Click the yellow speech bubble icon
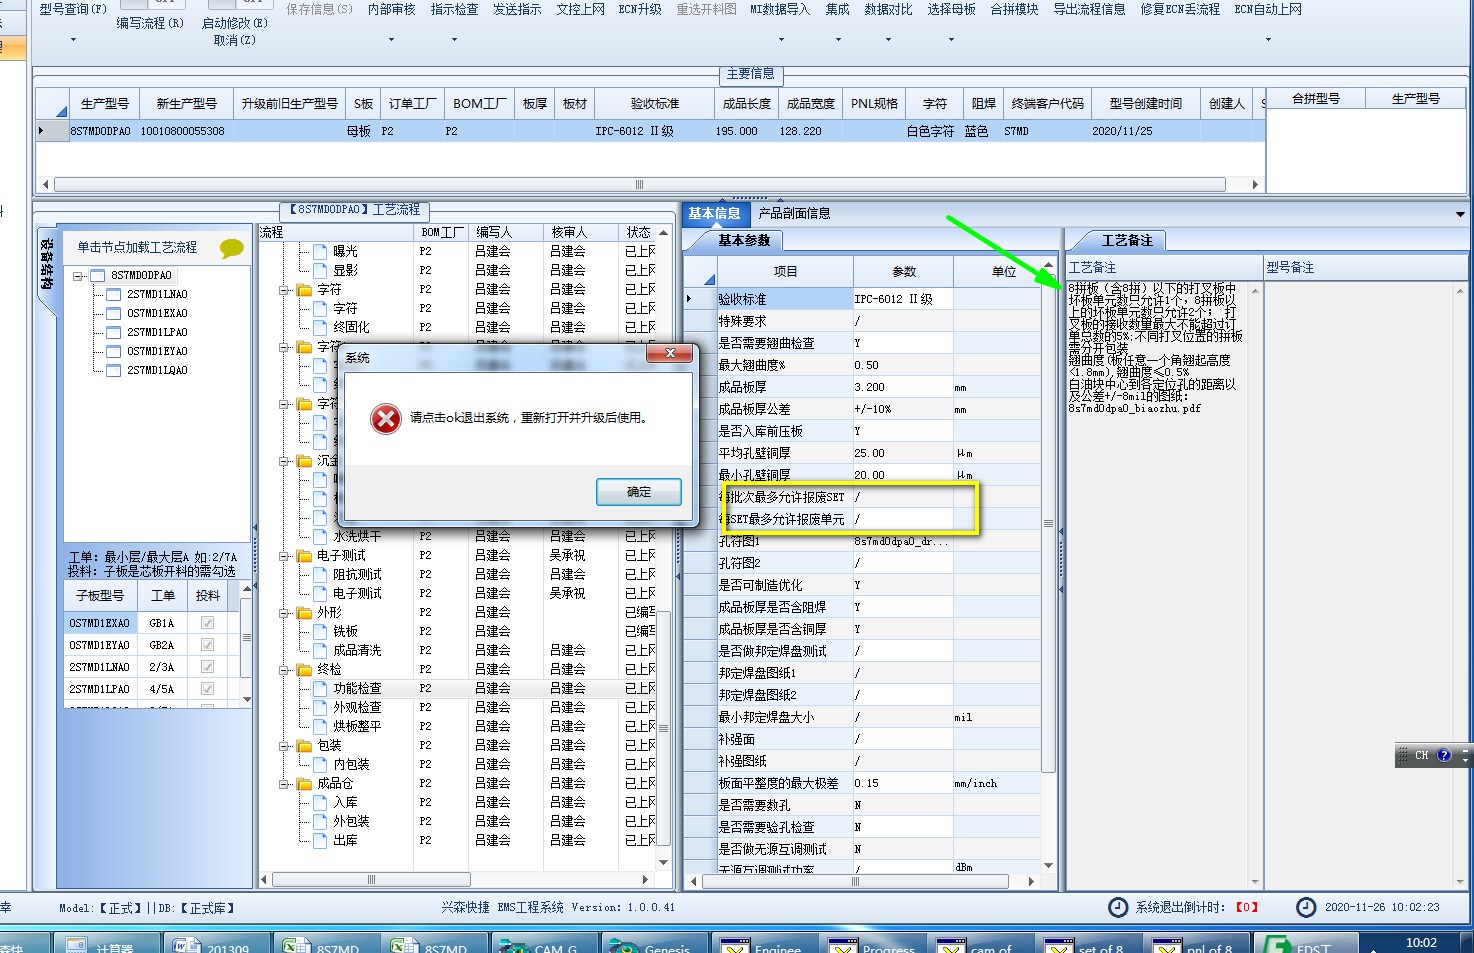 [x=232, y=248]
